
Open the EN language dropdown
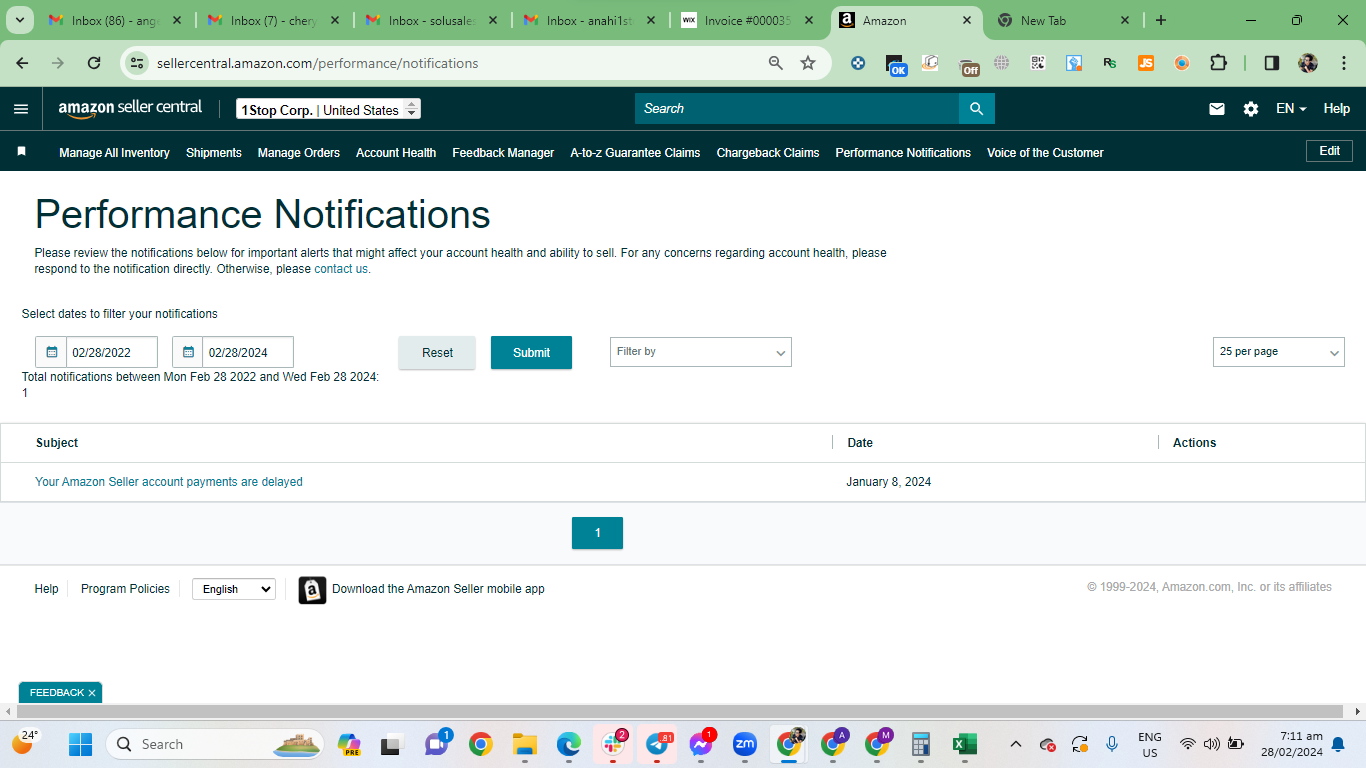pyautogui.click(x=1291, y=109)
